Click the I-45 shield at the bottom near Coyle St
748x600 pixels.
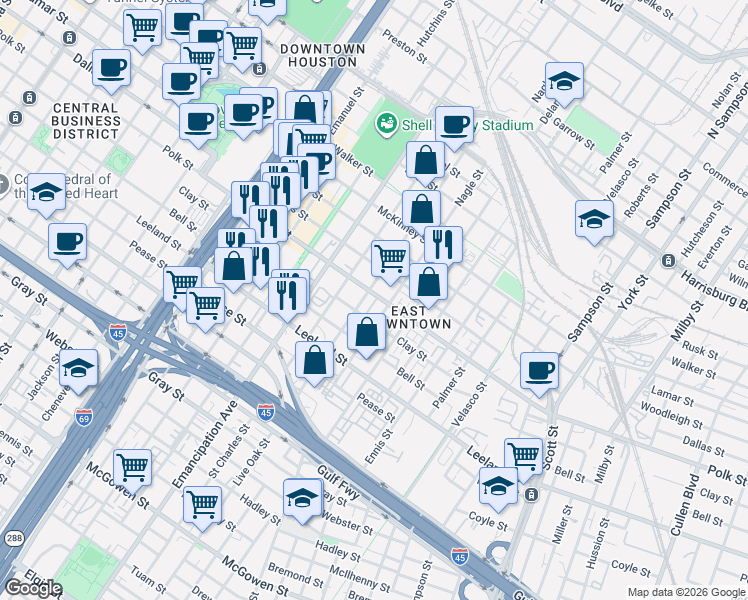coord(459,557)
